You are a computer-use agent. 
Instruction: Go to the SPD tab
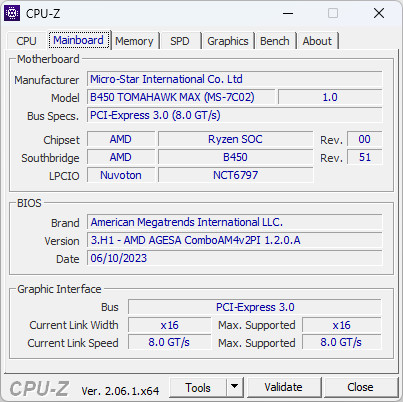pyautogui.click(x=180, y=41)
